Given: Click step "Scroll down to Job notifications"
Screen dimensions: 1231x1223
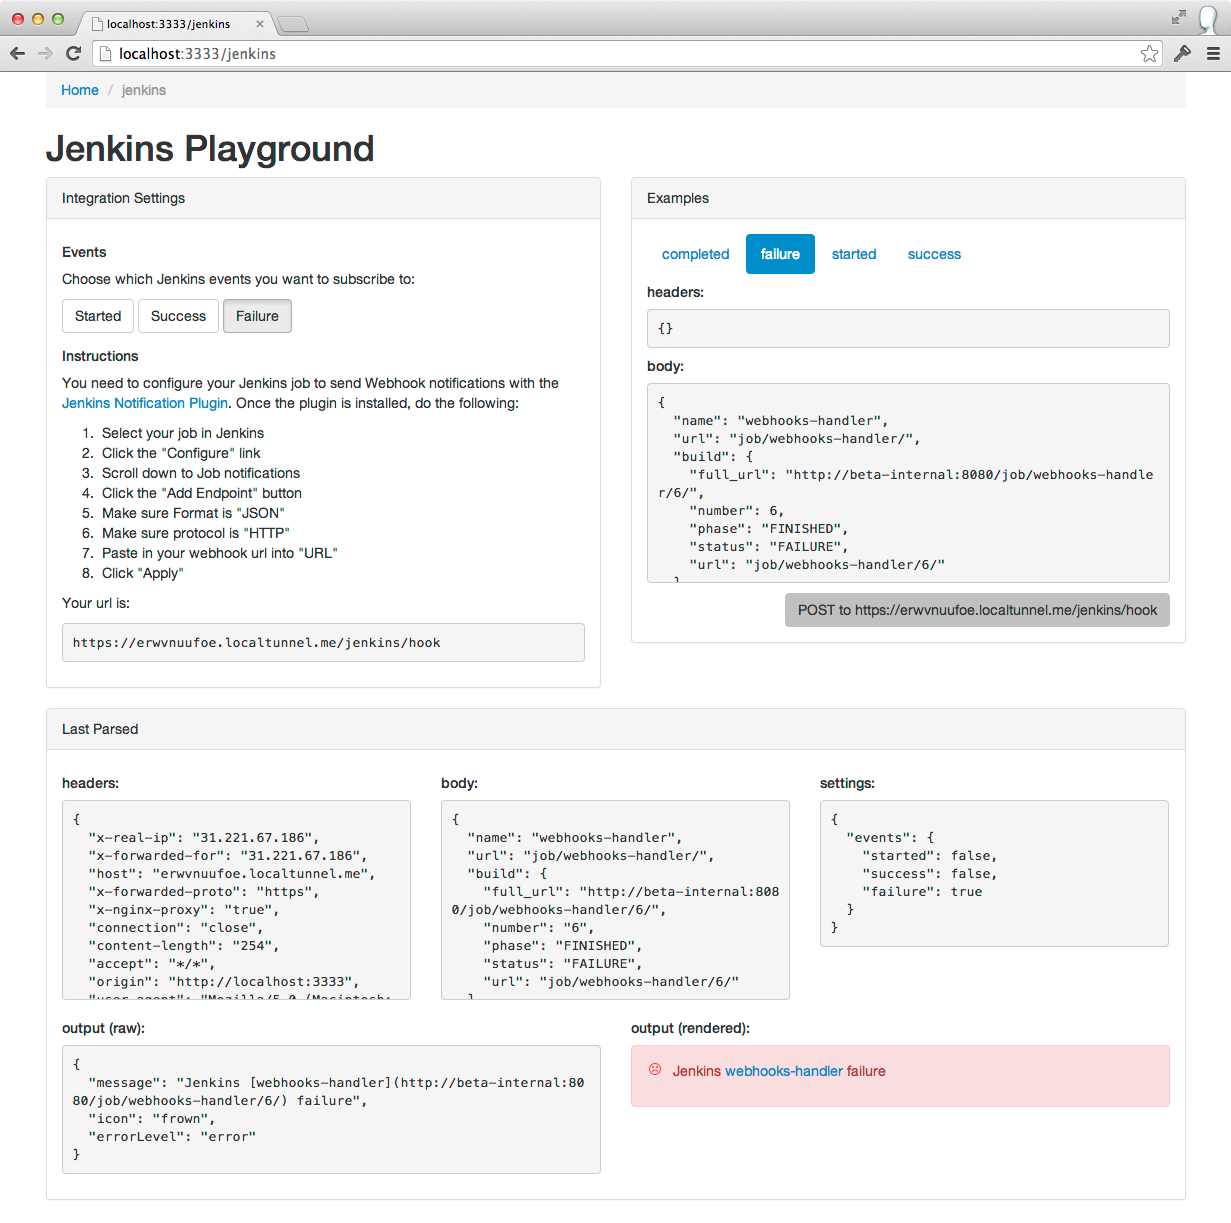Looking at the screenshot, I should tap(201, 473).
